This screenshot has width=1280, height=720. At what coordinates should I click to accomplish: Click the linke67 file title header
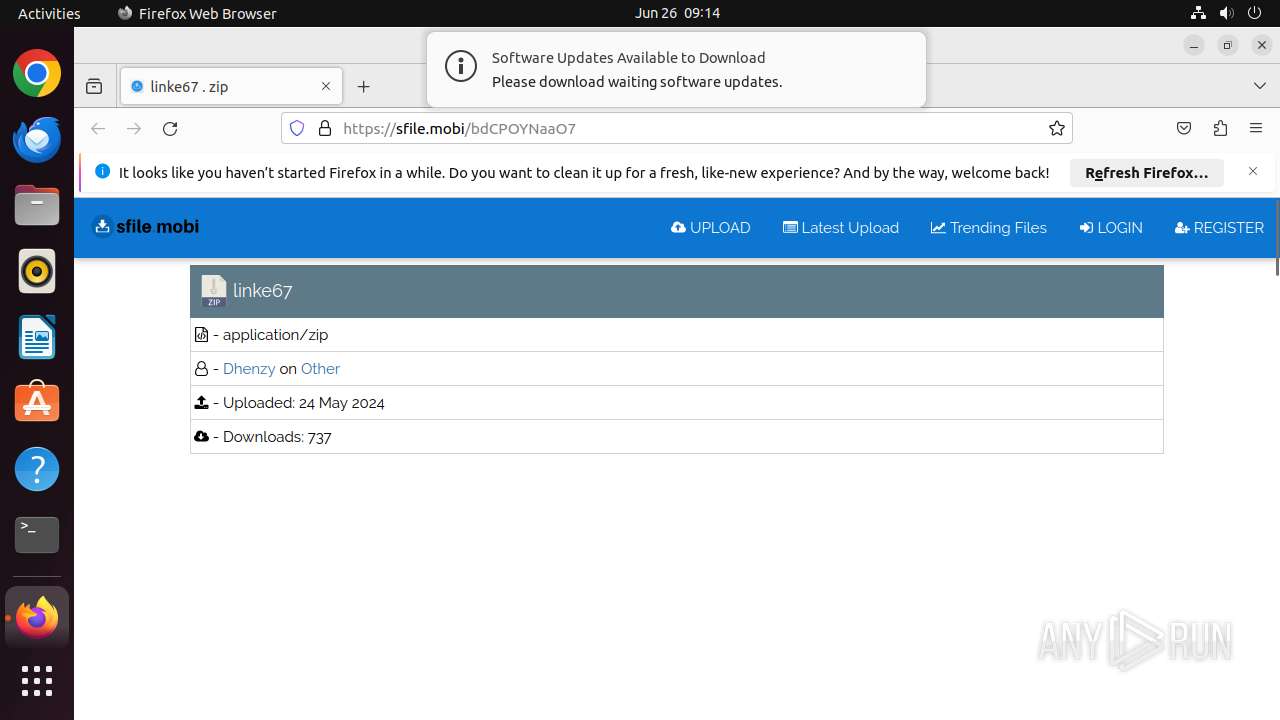pyautogui.click(x=262, y=291)
